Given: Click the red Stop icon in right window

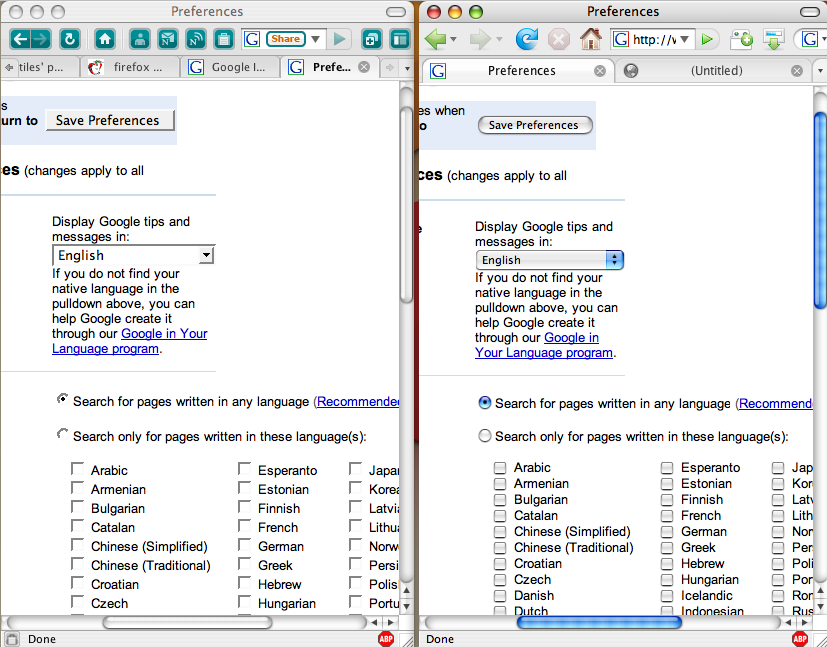Looking at the screenshot, I should (x=559, y=39).
